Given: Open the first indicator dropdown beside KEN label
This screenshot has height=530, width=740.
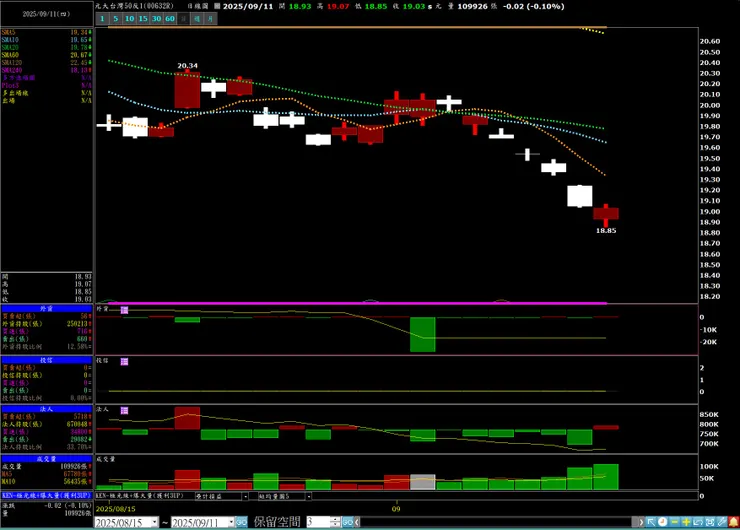Looking at the screenshot, I should coord(245,496).
